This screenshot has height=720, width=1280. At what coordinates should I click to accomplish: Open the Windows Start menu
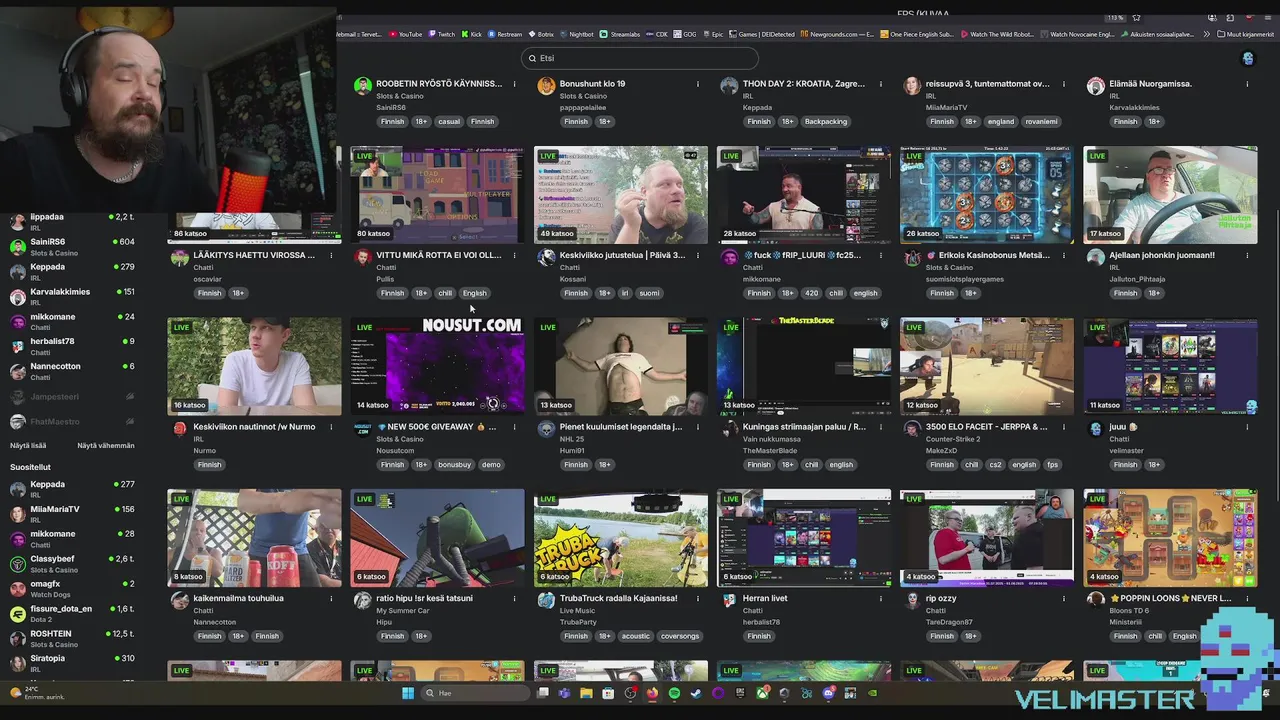click(x=408, y=693)
